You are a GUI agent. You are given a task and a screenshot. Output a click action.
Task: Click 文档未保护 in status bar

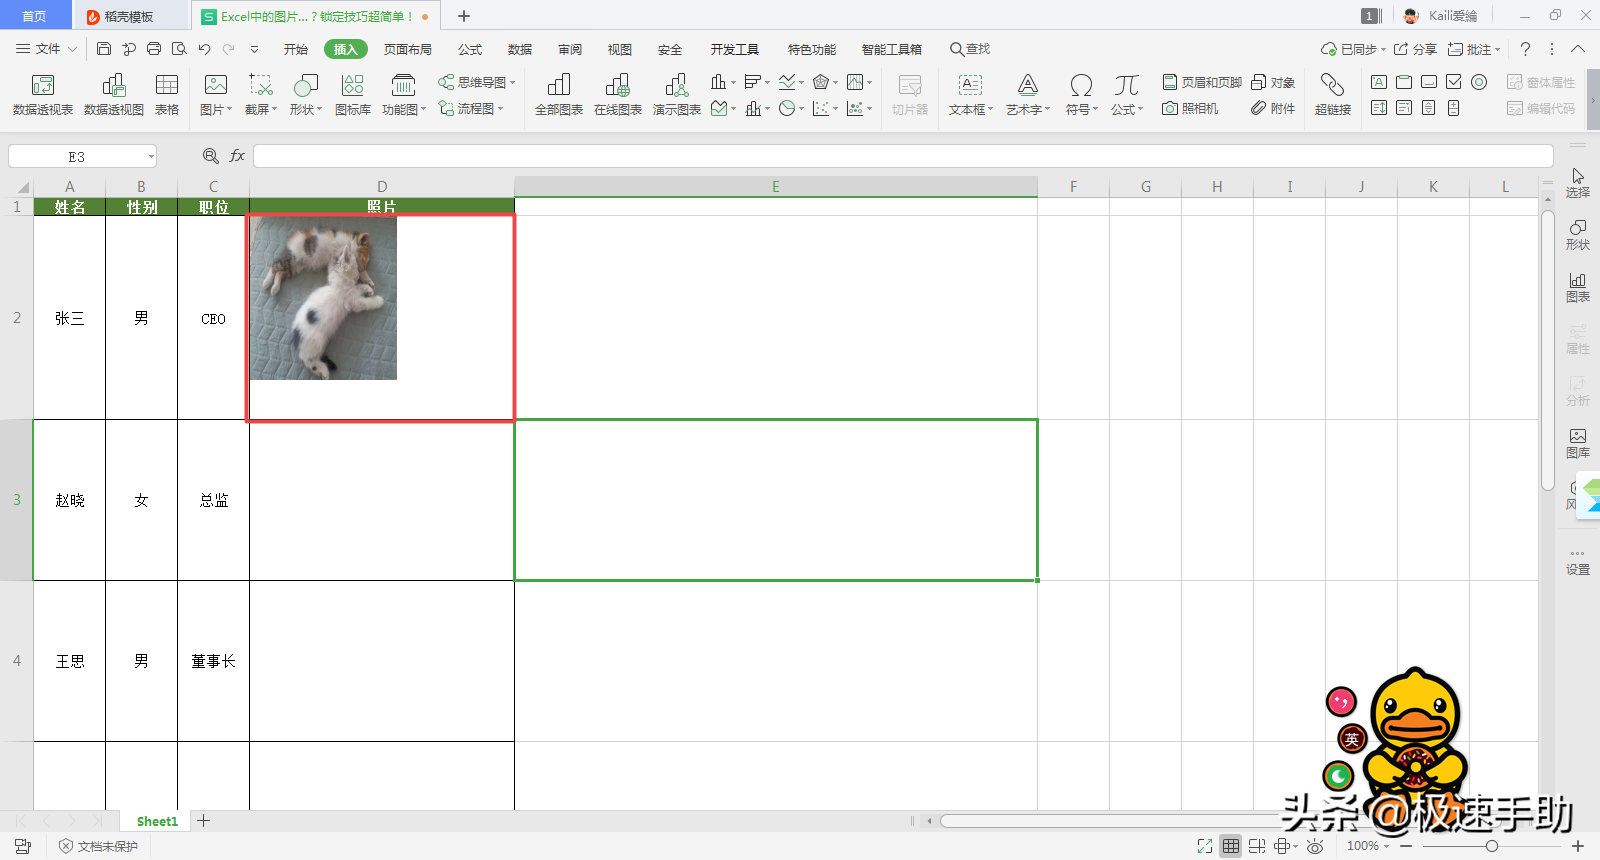(x=98, y=846)
